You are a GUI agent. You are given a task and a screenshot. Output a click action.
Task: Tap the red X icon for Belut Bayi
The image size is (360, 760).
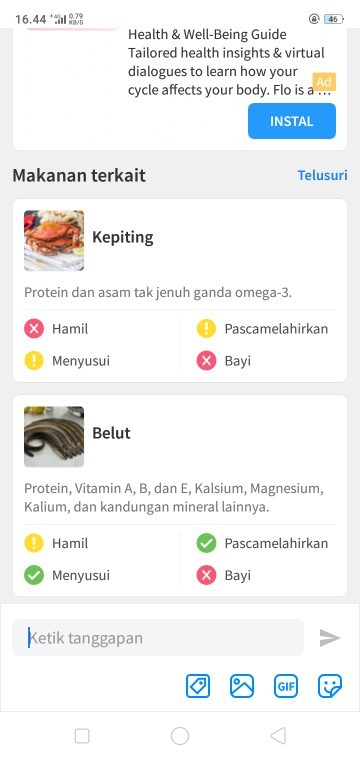click(x=206, y=575)
